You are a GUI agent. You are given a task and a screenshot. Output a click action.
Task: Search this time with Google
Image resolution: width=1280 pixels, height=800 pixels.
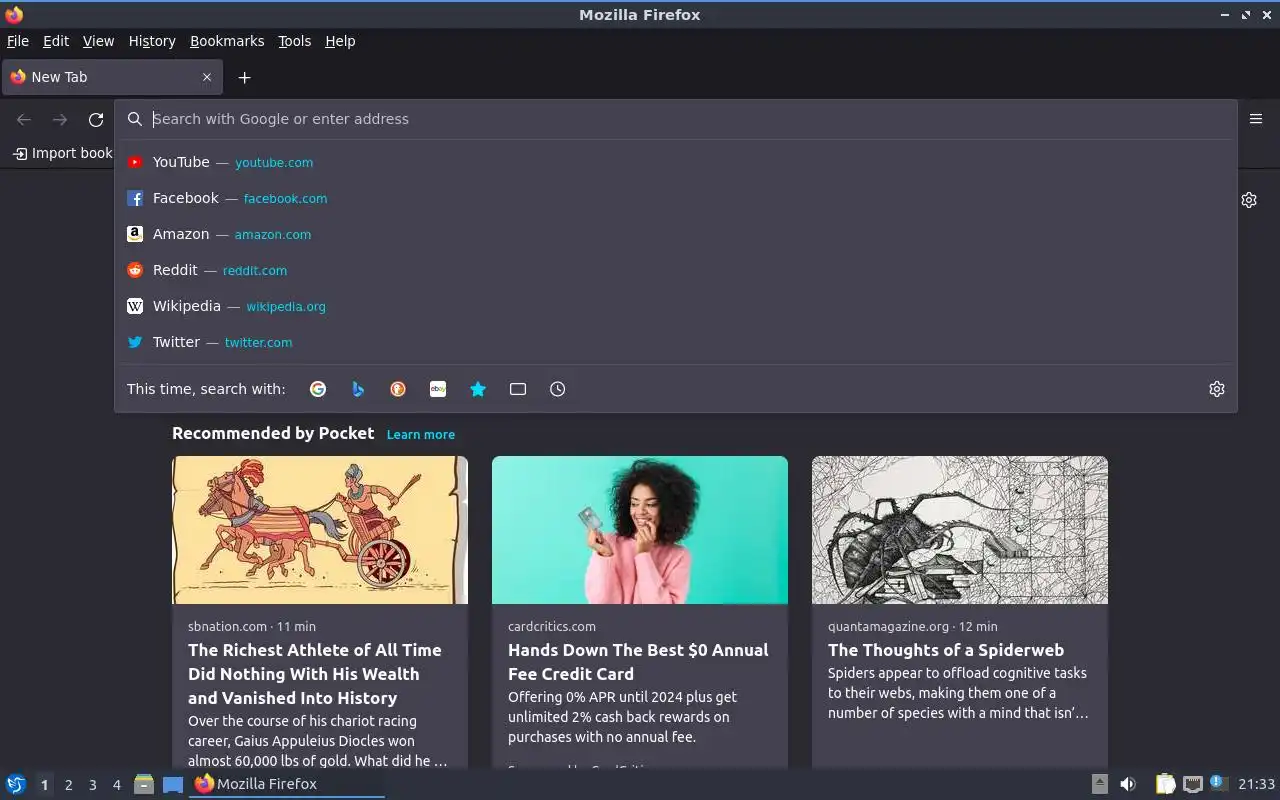pyautogui.click(x=318, y=389)
